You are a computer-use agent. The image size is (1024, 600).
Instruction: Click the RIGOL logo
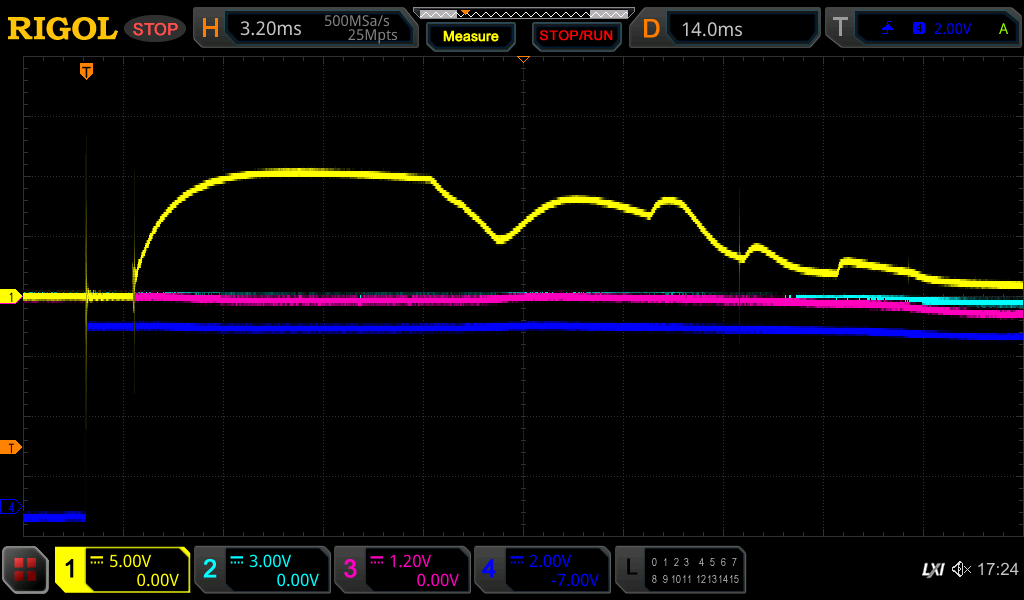(62, 29)
